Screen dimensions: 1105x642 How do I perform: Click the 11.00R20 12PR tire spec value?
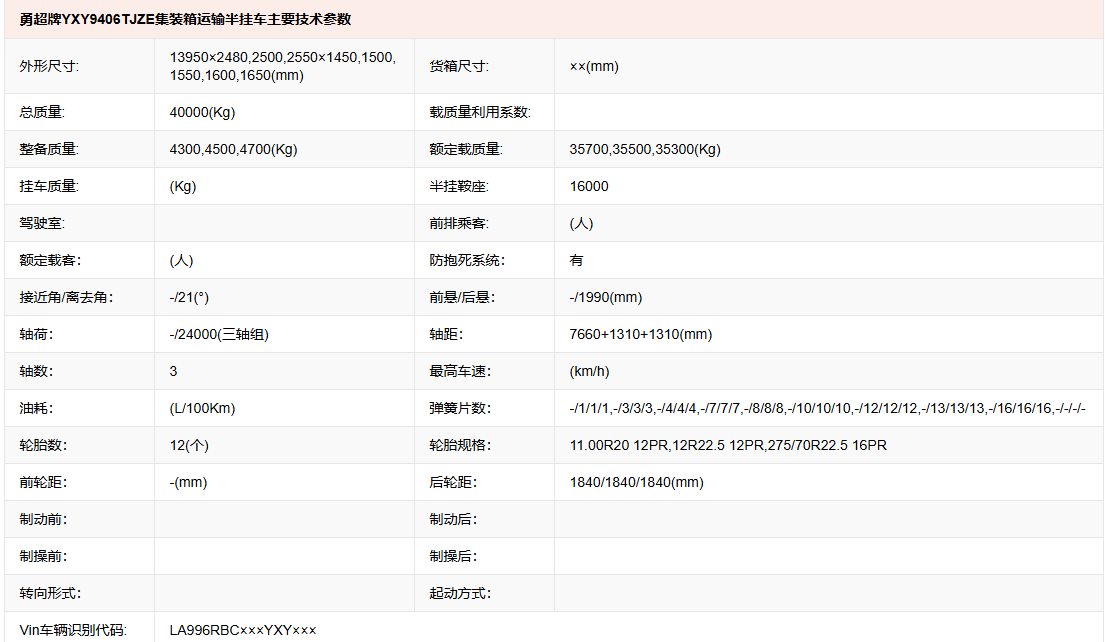click(x=728, y=445)
